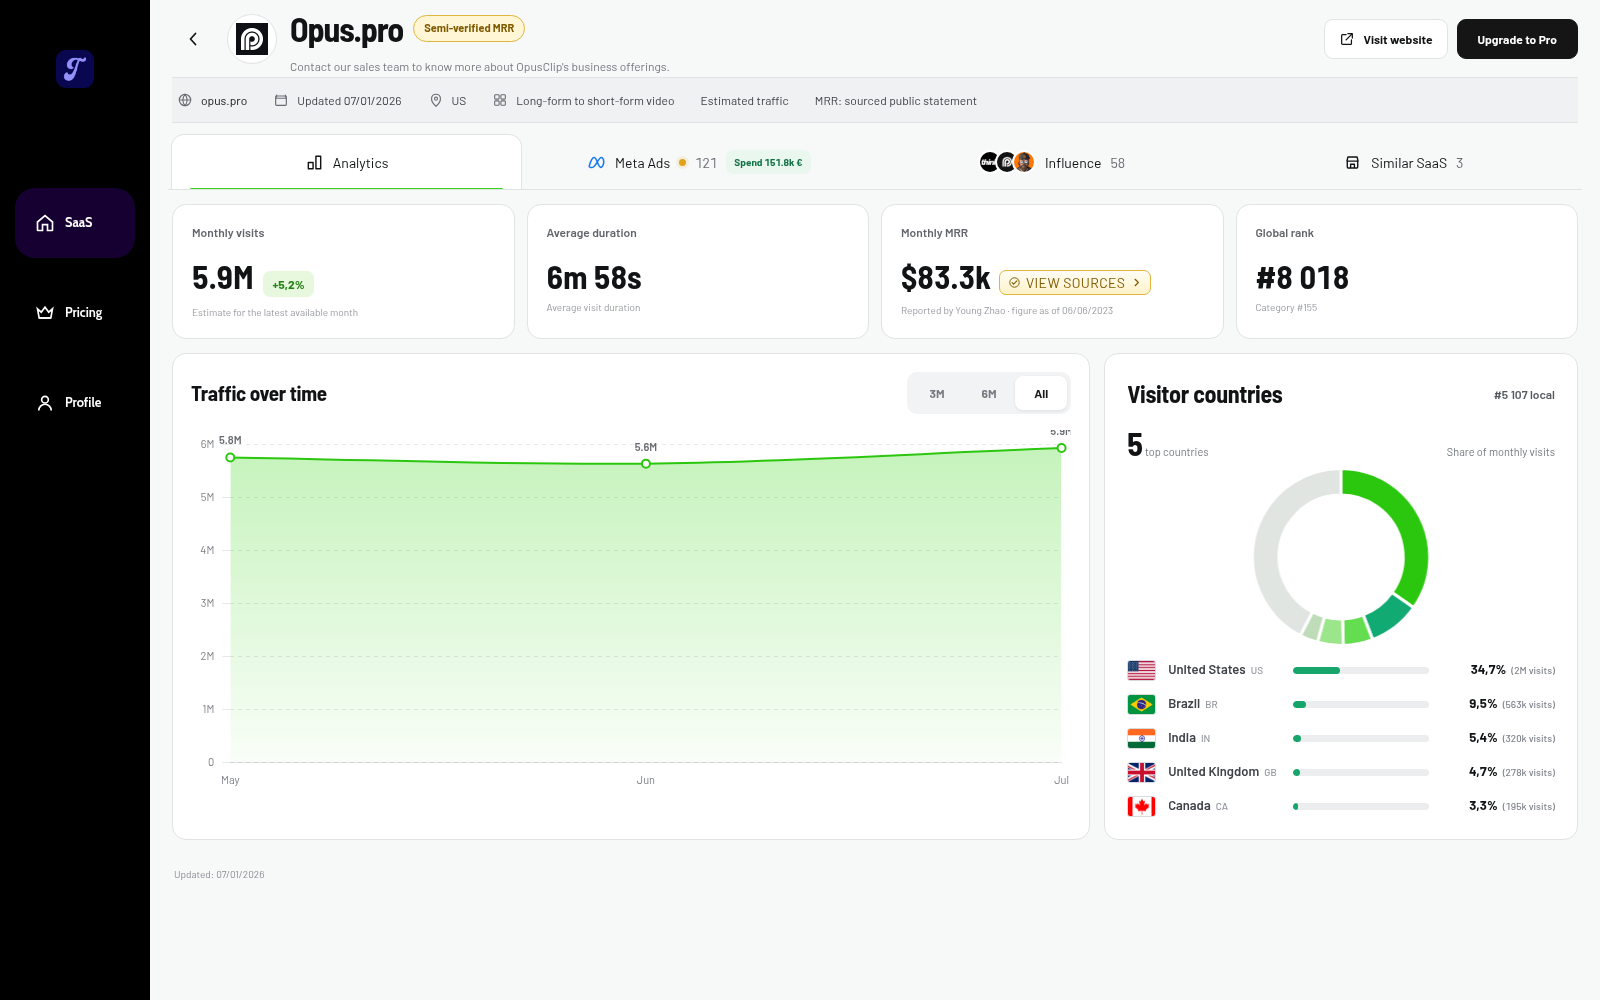Click the location pin icon beside US
This screenshot has width=1600, height=1000.
[x=436, y=100]
